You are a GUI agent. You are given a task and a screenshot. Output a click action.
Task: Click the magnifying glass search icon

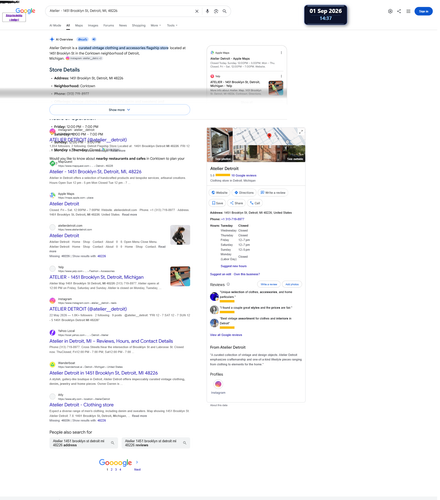coord(225,11)
